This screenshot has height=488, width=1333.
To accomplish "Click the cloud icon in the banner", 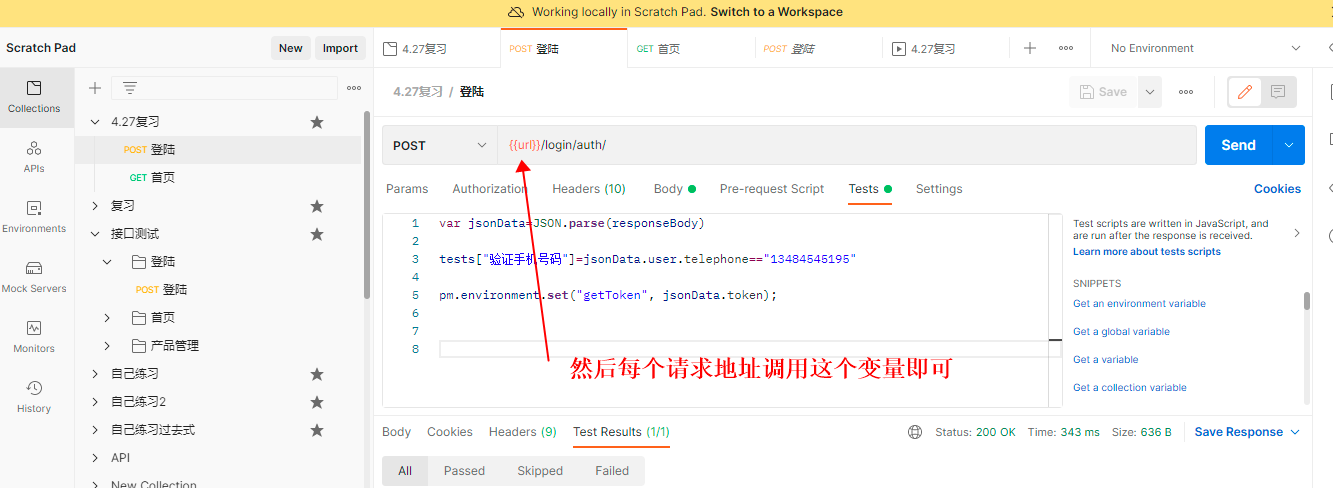I will point(516,12).
